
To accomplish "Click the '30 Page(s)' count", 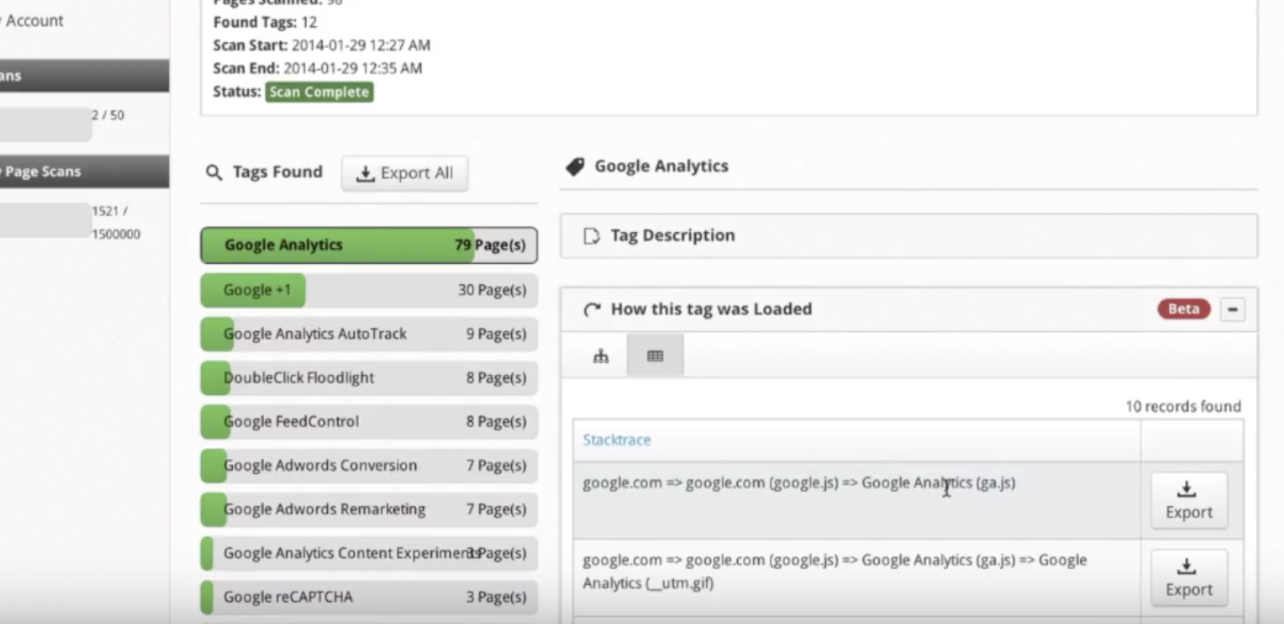I will [x=492, y=290].
